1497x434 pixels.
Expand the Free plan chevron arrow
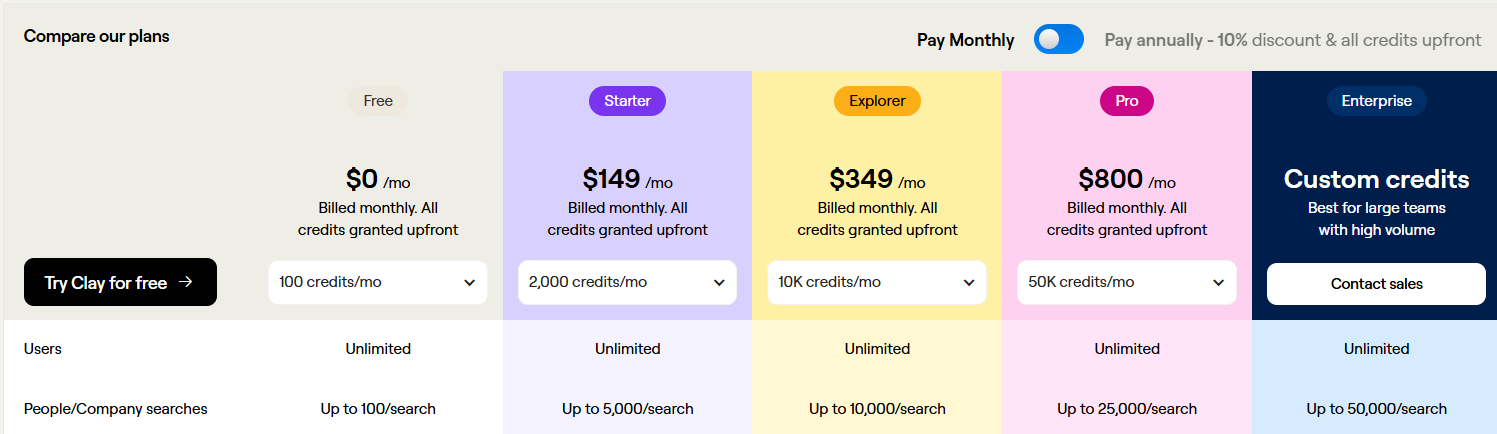coord(469,283)
